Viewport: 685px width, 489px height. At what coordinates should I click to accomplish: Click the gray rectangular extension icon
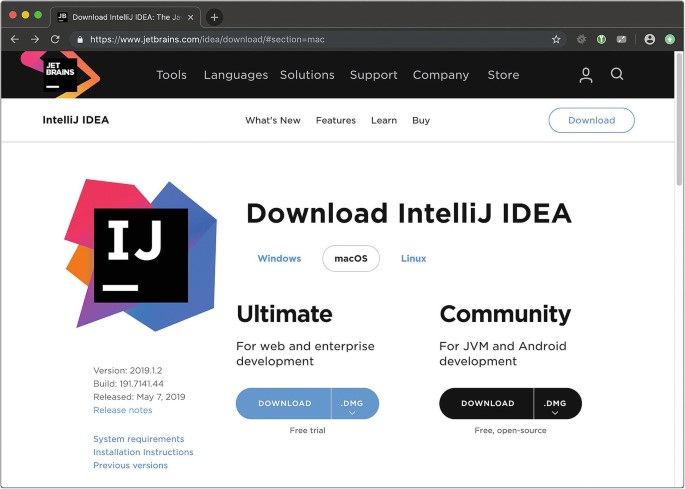pos(621,39)
